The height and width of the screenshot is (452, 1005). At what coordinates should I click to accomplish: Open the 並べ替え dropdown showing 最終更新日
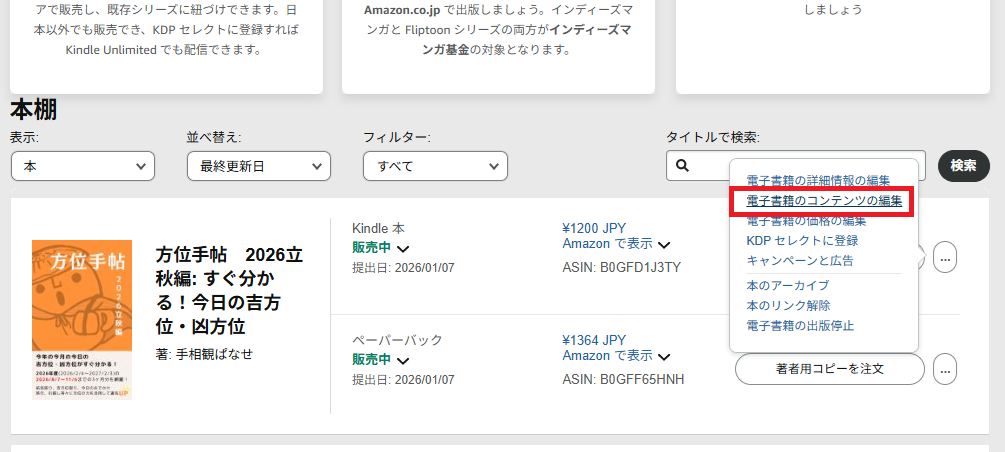[x=259, y=166]
